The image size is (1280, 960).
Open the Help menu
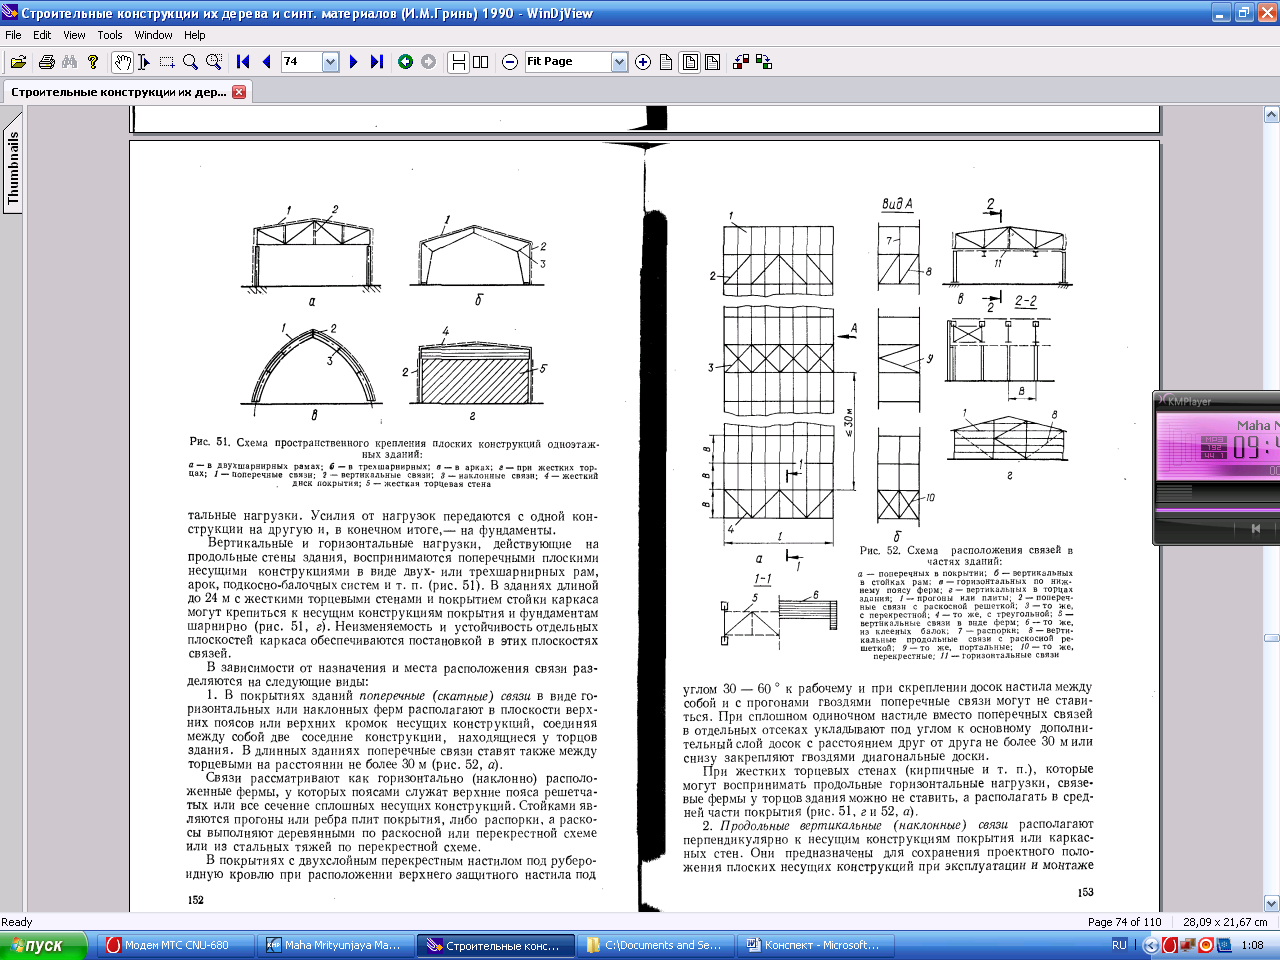tap(194, 35)
